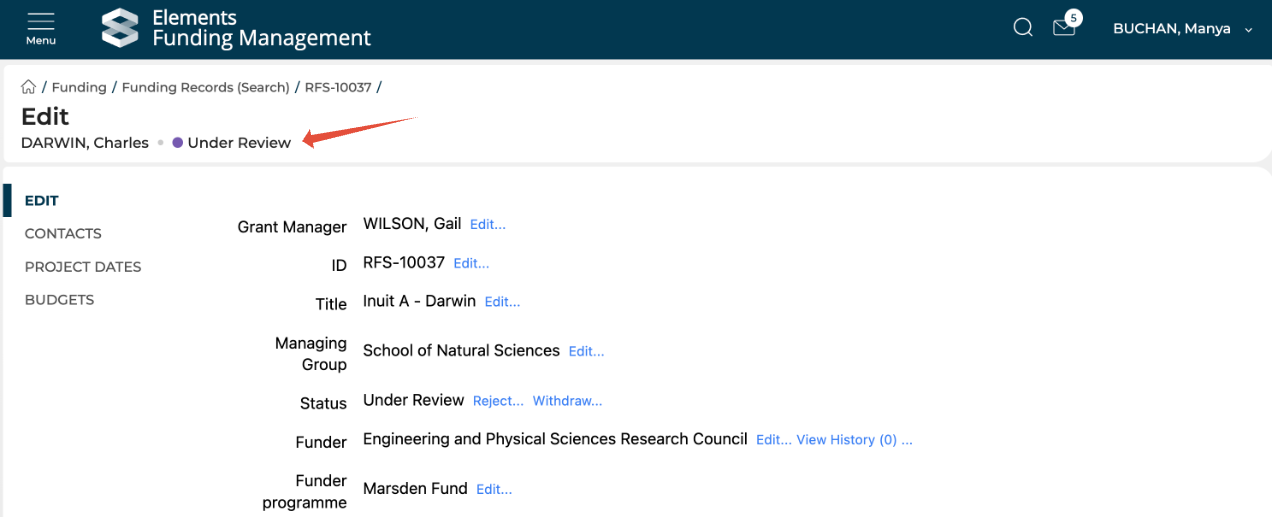Switch to the CONTACTS sidebar tab
The height and width of the screenshot is (517, 1272).
pos(63,233)
